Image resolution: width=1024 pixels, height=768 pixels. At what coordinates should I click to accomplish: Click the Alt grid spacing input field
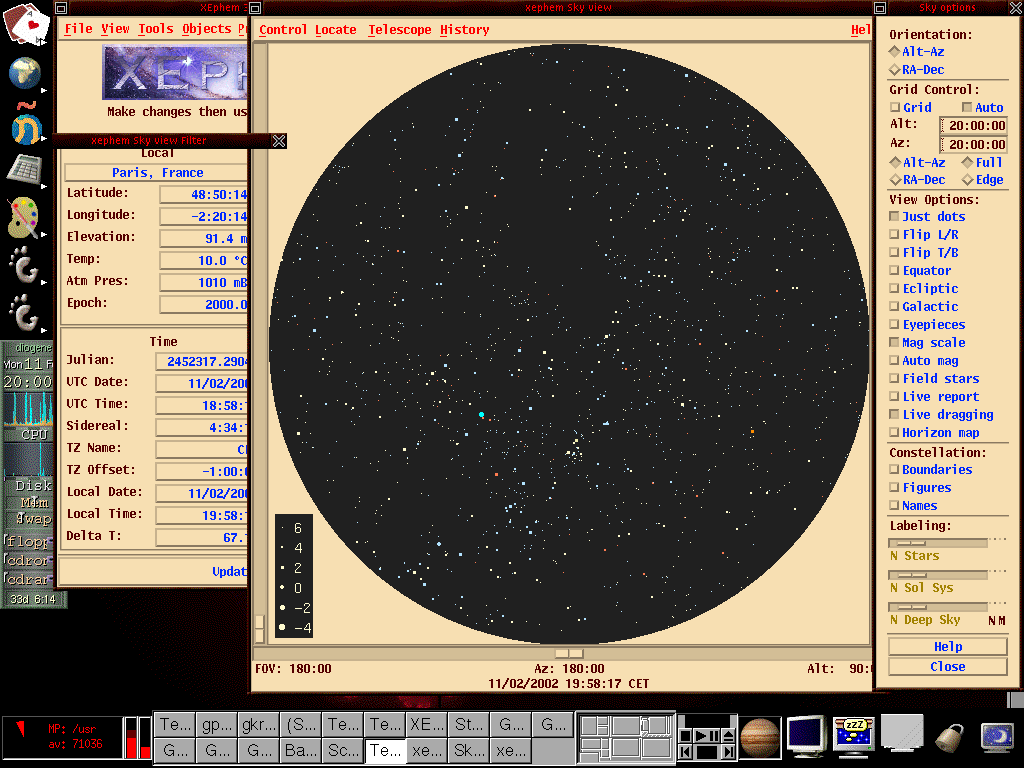coord(974,126)
